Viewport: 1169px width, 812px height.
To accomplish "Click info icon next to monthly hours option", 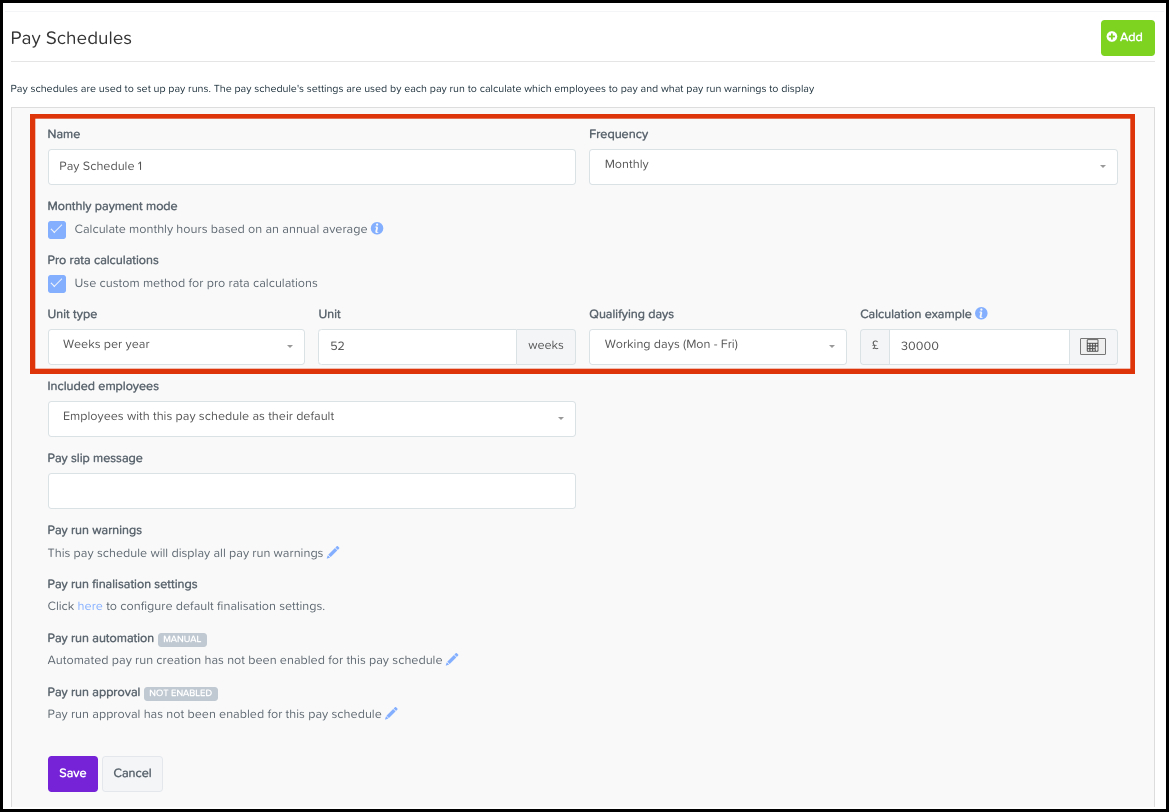I will click(377, 229).
